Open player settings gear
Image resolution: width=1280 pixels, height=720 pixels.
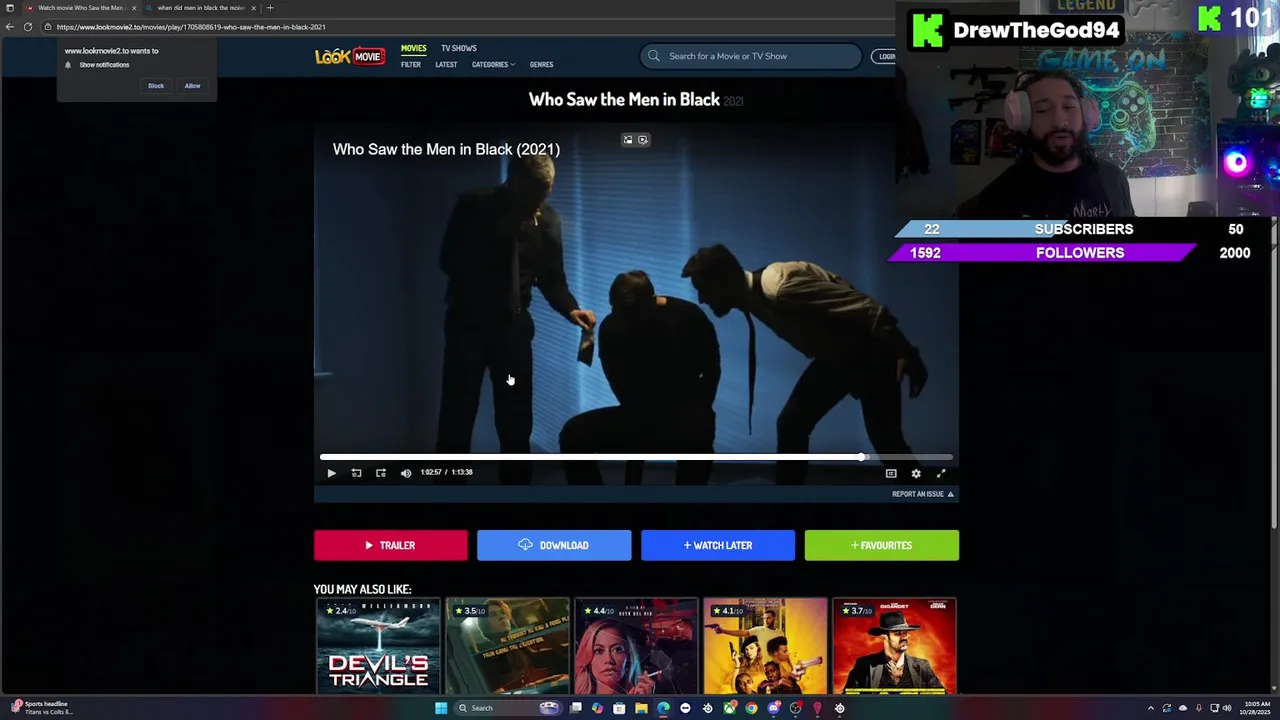click(x=916, y=473)
